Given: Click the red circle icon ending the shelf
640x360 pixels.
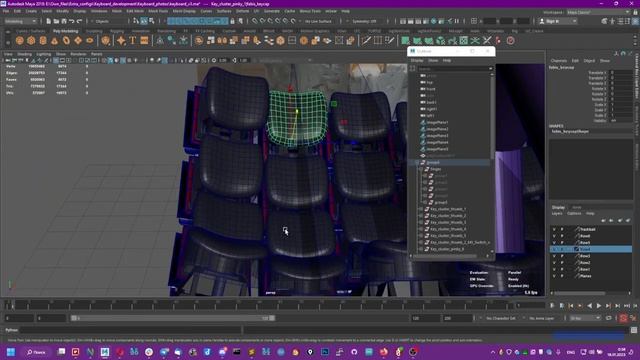Looking at the screenshot, I should click(x=511, y=40).
